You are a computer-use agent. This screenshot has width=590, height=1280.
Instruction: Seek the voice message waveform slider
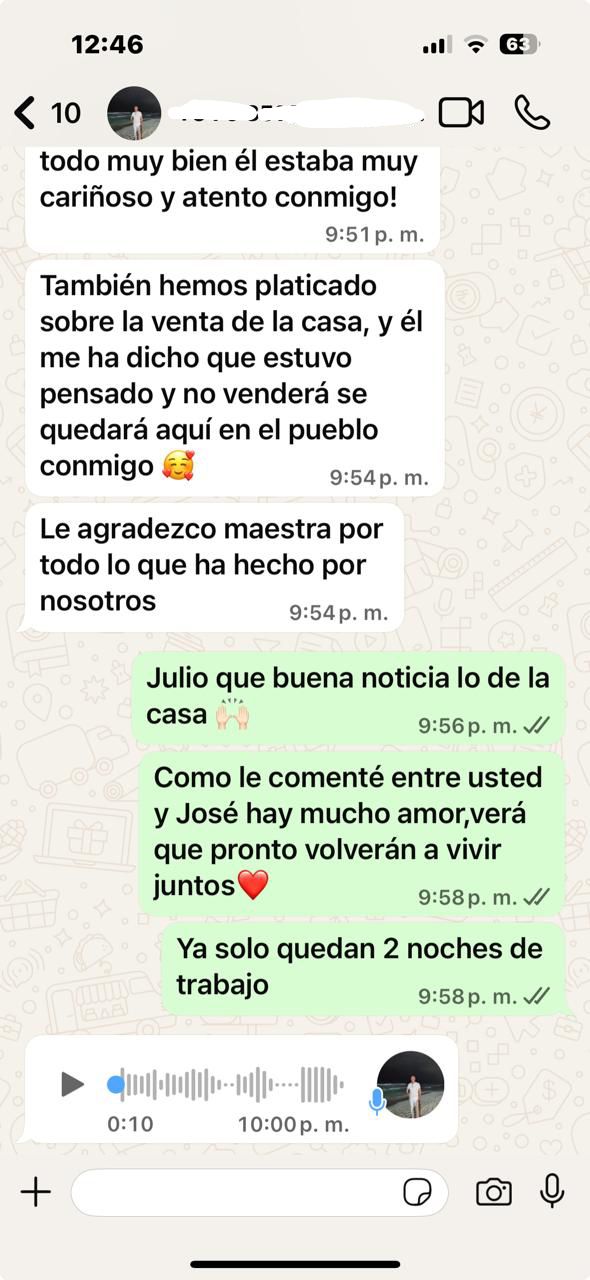227,1084
